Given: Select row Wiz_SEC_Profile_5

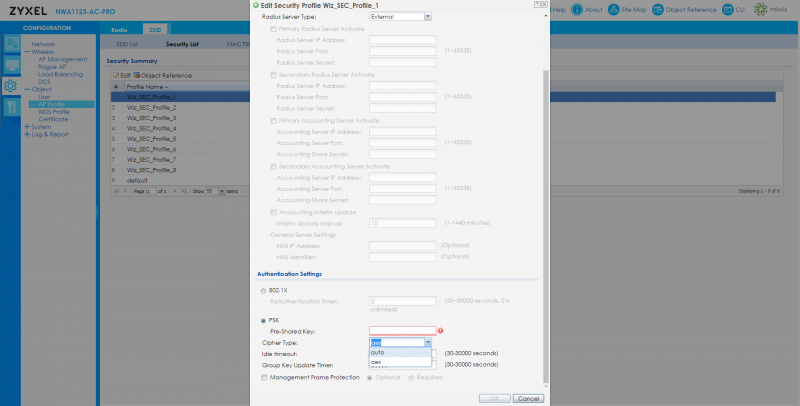Looking at the screenshot, I should [x=443, y=139].
